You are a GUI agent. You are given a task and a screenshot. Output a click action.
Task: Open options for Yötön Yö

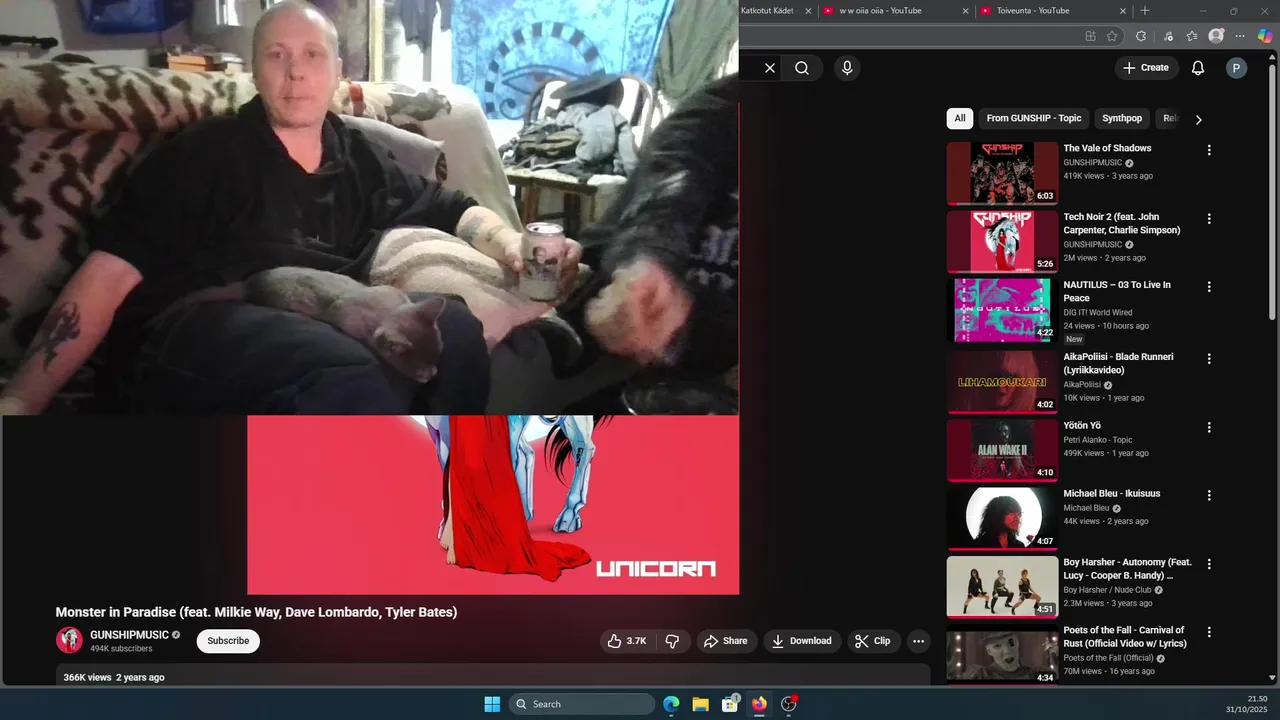tap(1209, 427)
